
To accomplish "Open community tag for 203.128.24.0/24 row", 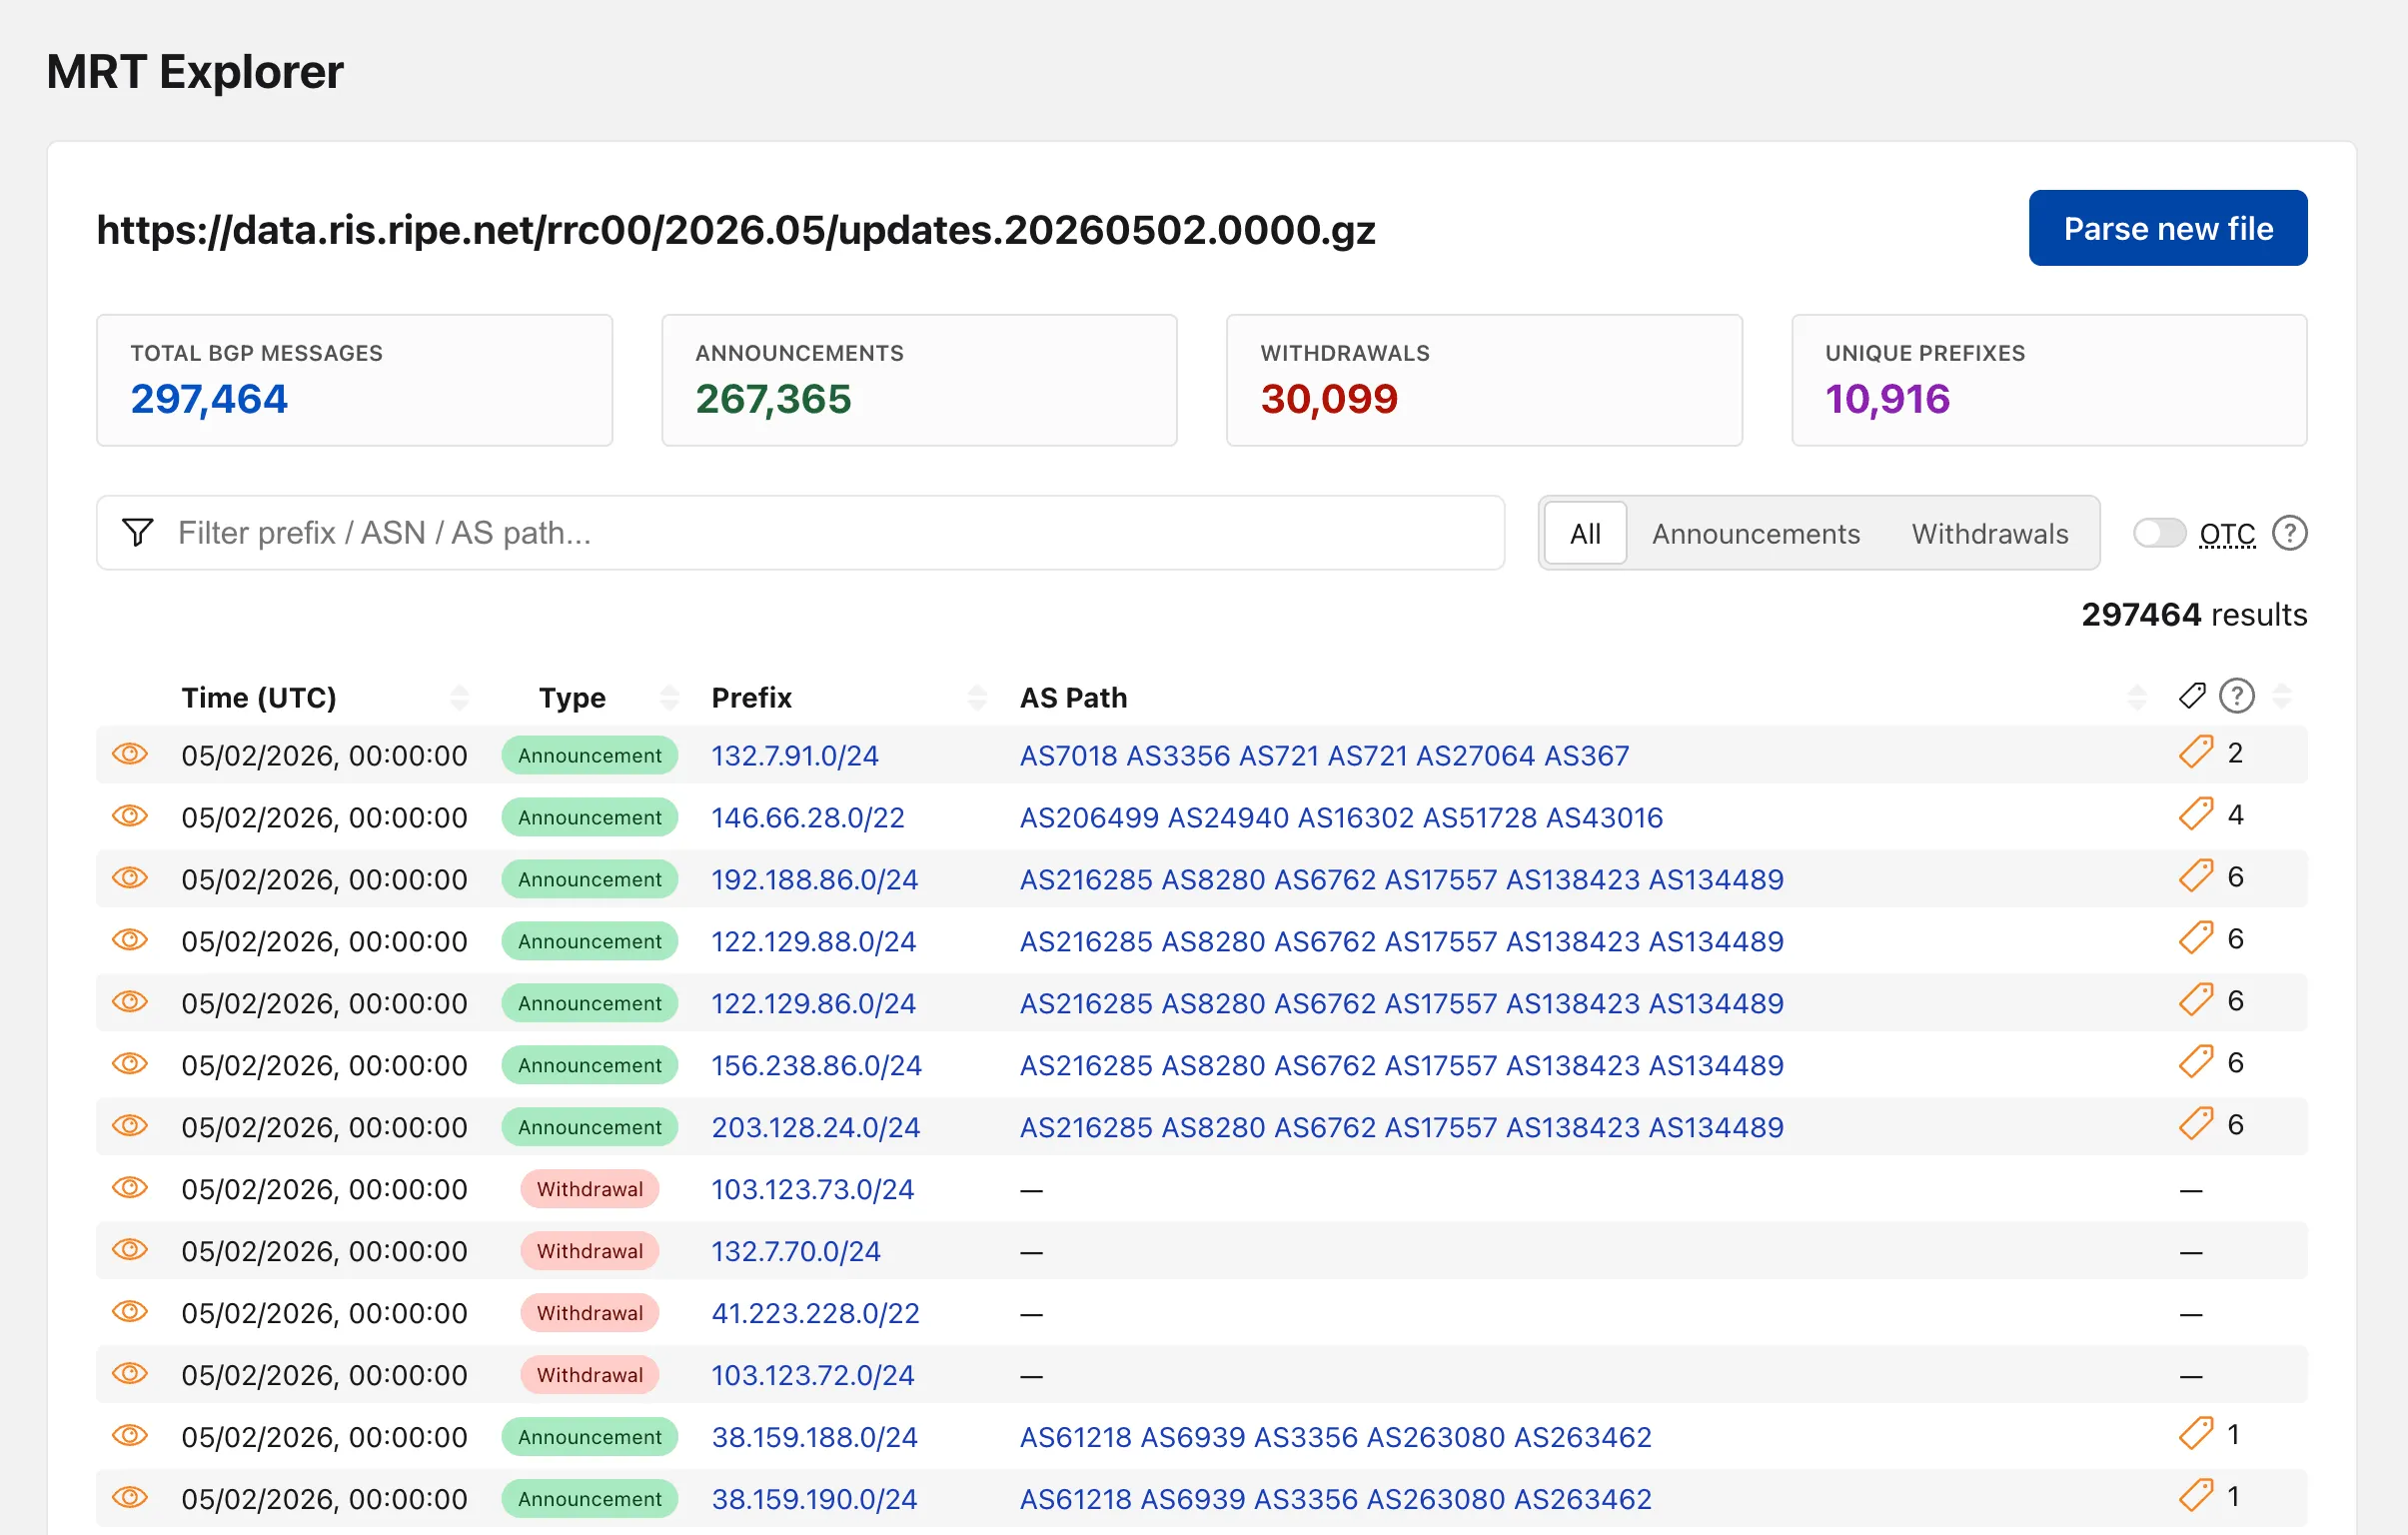I will pyautogui.click(x=2196, y=1125).
